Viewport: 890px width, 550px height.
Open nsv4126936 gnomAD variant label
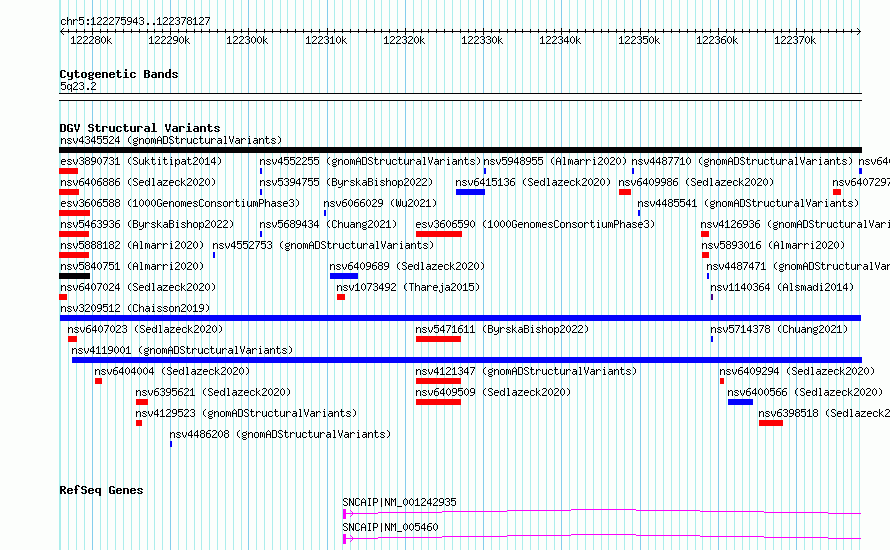[795, 224]
